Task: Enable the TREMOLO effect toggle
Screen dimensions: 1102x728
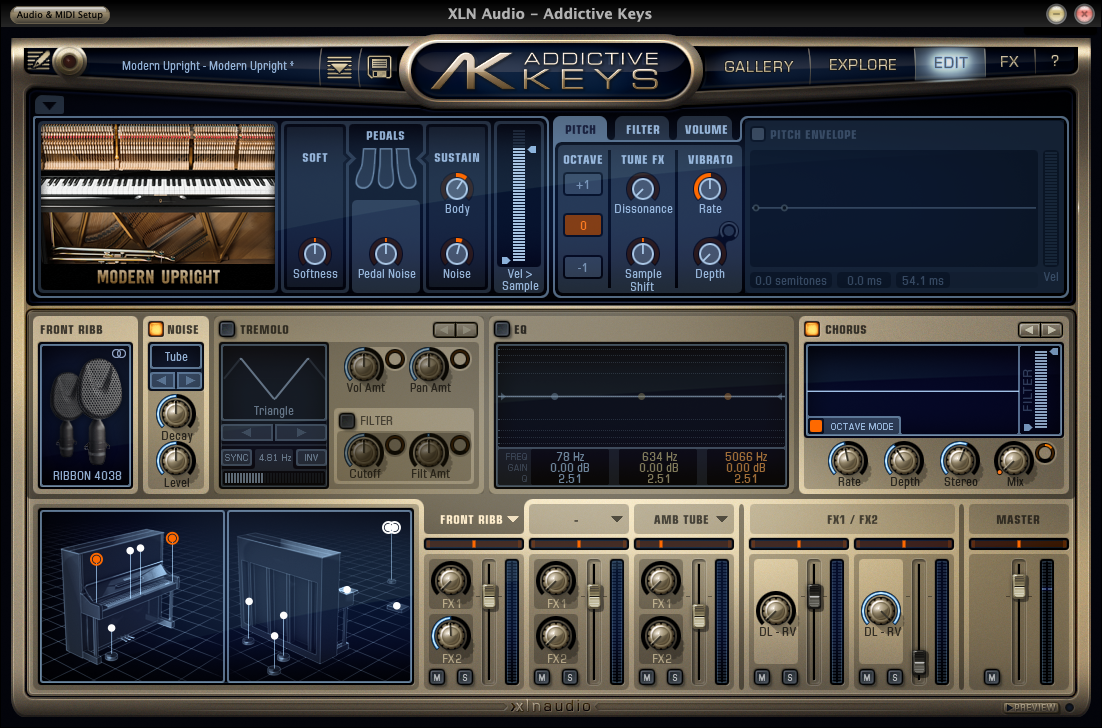Action: [x=229, y=328]
